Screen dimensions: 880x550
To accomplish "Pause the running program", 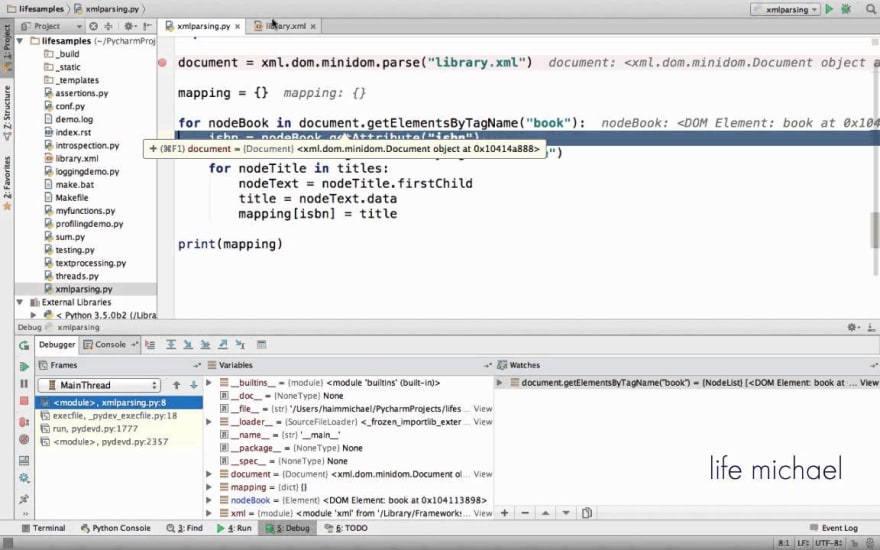I will (x=24, y=384).
